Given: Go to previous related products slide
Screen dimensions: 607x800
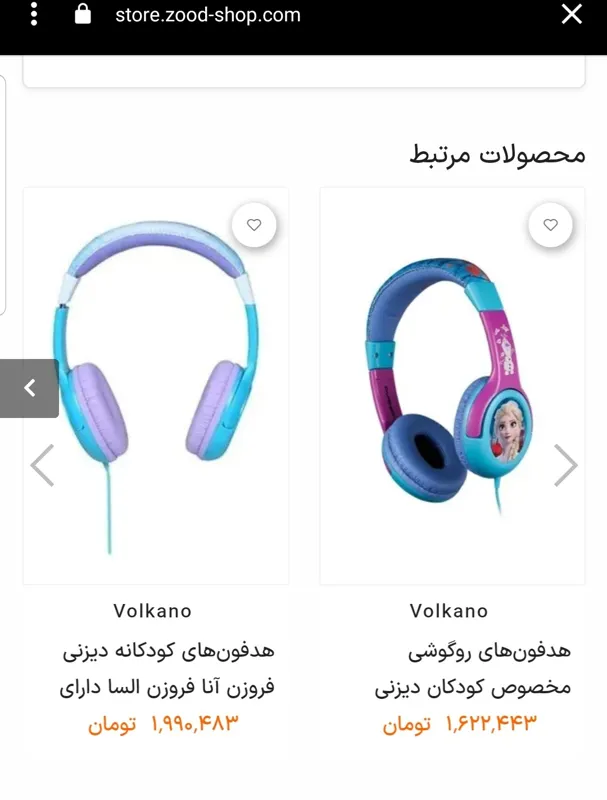Looking at the screenshot, I should tap(42, 465).
